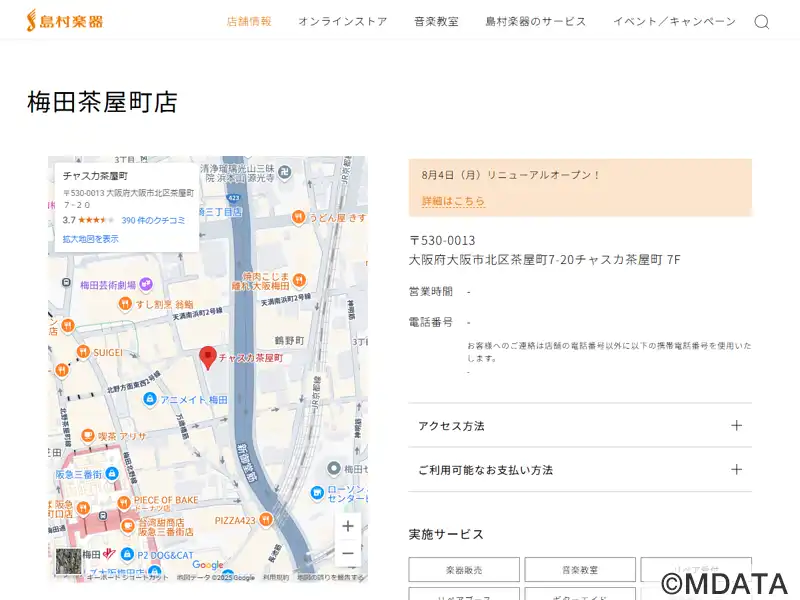Select the 阪急三番街 shopping marker
Image resolution: width=800 pixels, height=600 pixels.
(x=112, y=474)
